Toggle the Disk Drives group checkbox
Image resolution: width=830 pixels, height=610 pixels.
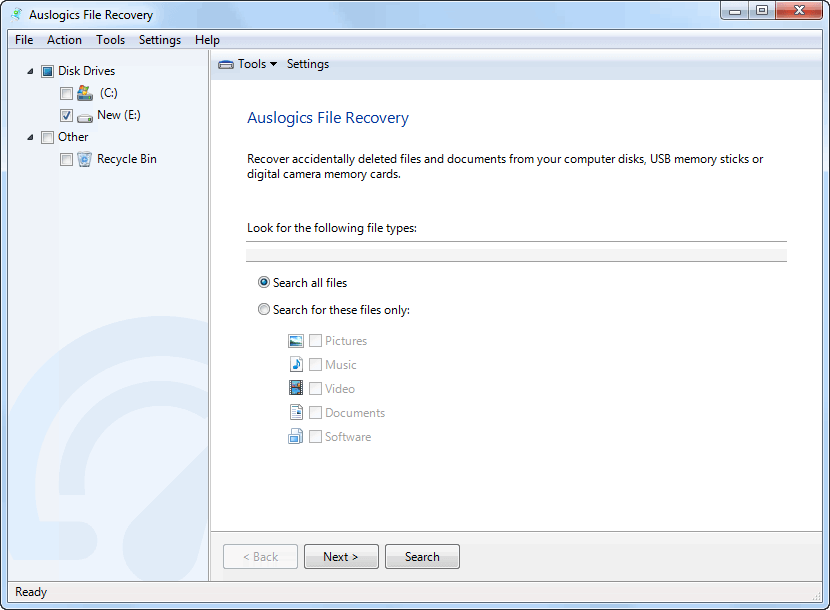pos(48,71)
